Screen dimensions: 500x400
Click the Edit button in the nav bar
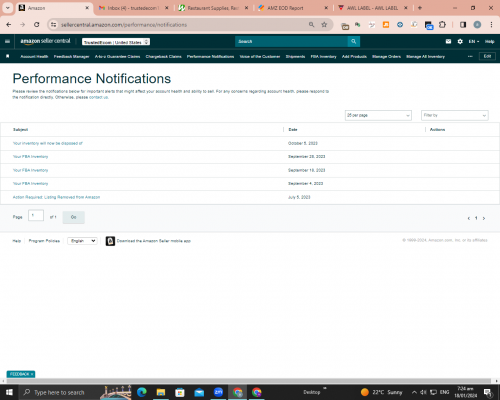487,56
